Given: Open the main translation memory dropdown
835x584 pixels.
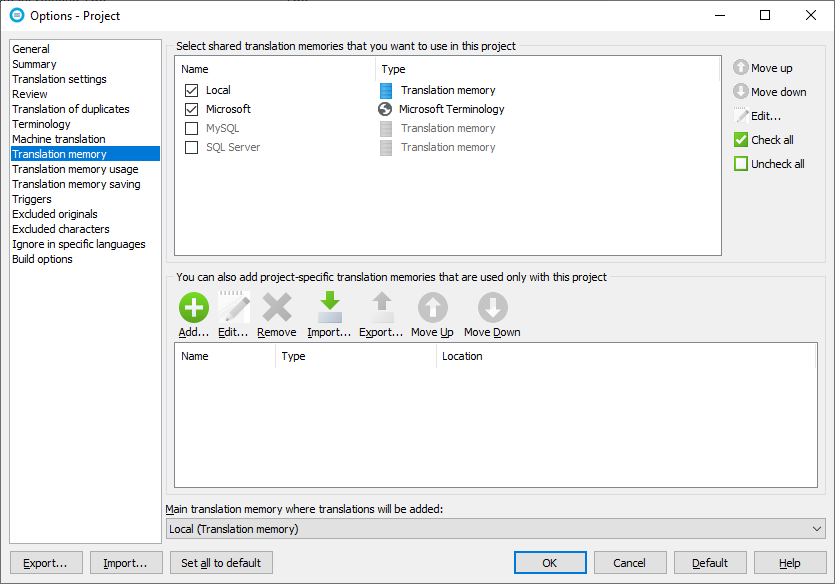Looking at the screenshot, I should tap(495, 529).
